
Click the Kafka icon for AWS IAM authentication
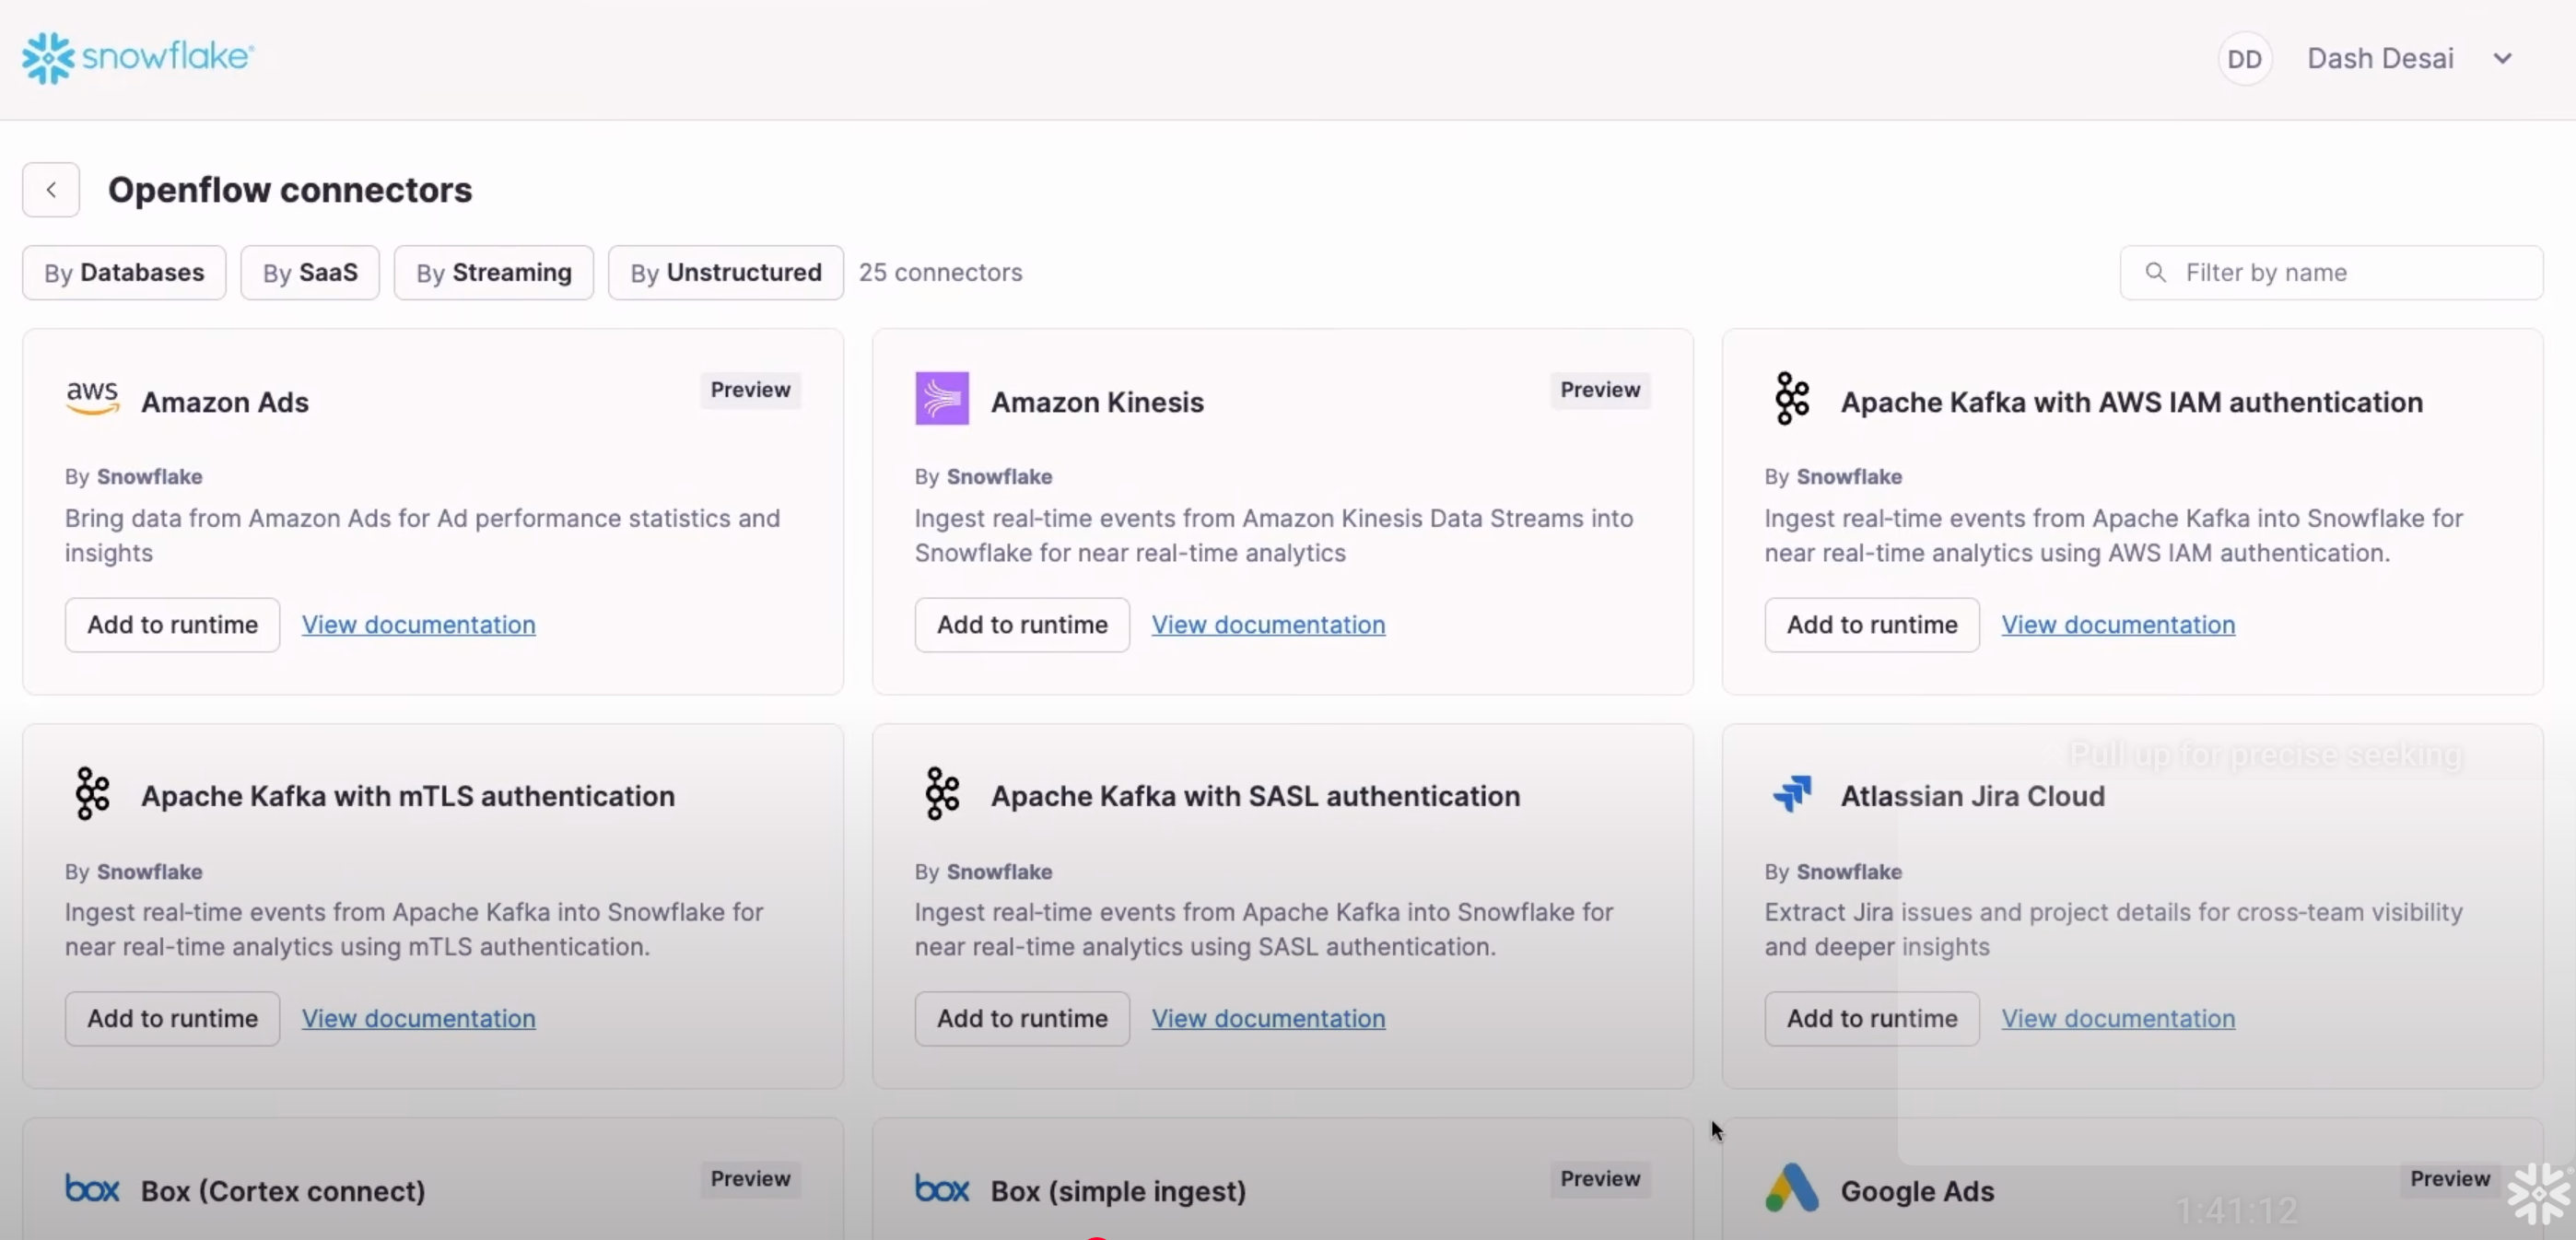1792,399
